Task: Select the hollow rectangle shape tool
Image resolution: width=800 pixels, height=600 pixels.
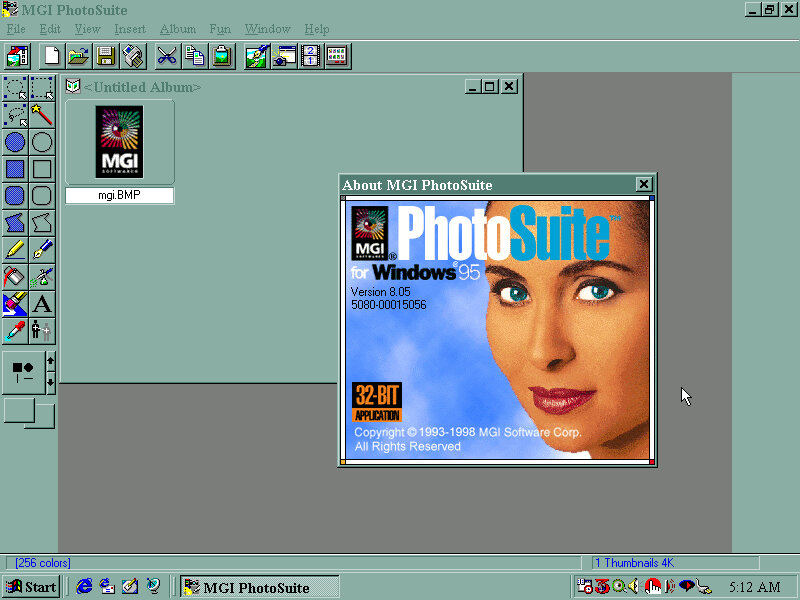Action: pyautogui.click(x=42, y=169)
